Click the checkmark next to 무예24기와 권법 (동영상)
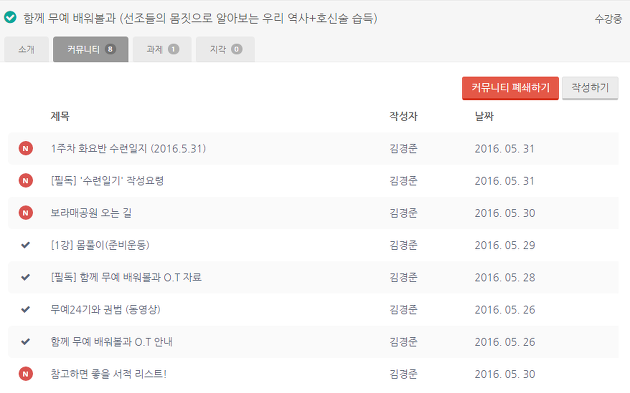630x393 pixels. pyautogui.click(x=25, y=309)
